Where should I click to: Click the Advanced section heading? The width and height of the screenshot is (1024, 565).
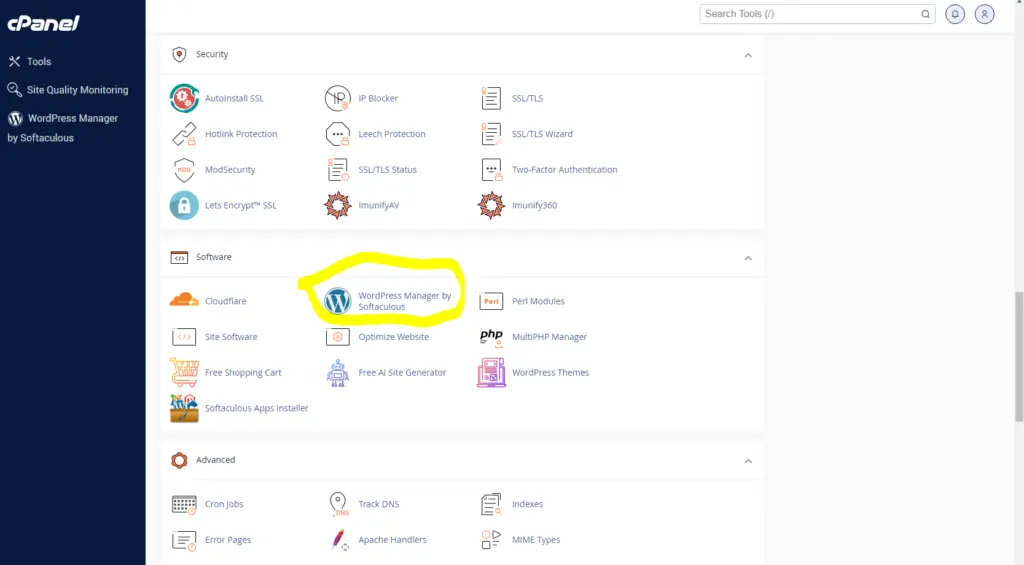click(215, 460)
